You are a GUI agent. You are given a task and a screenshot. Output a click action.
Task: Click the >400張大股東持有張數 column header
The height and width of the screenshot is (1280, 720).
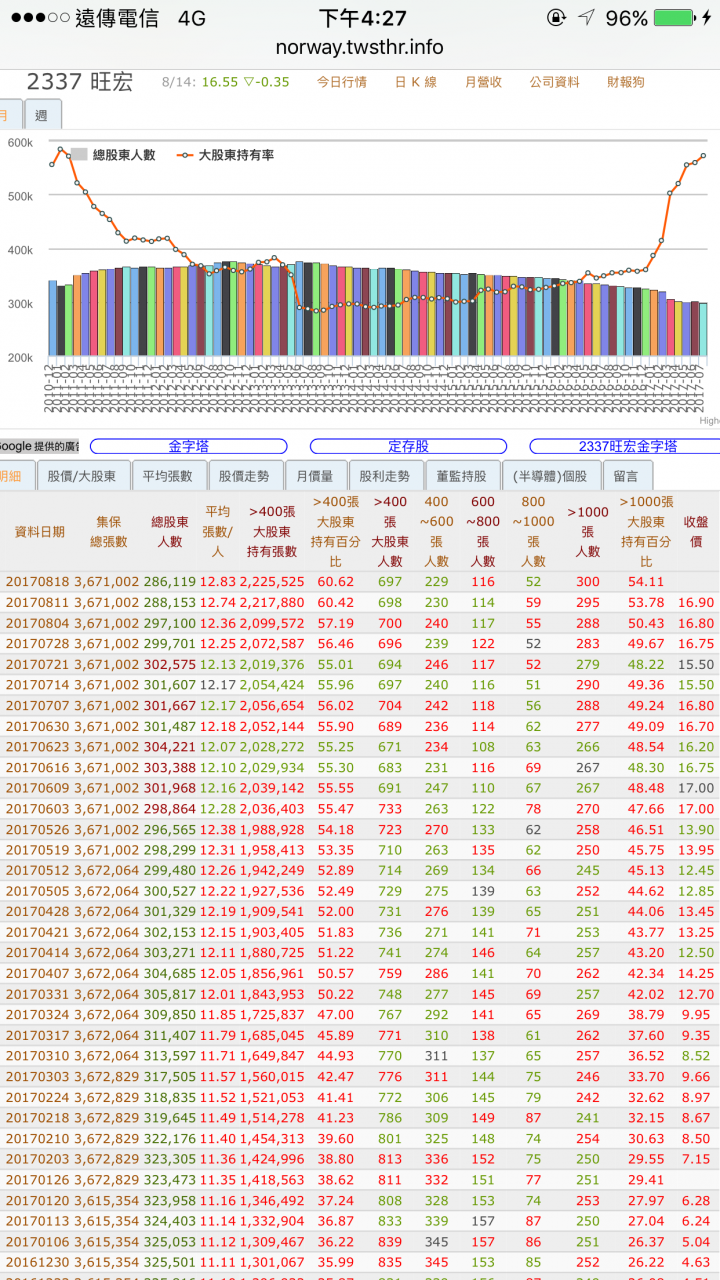(272, 532)
